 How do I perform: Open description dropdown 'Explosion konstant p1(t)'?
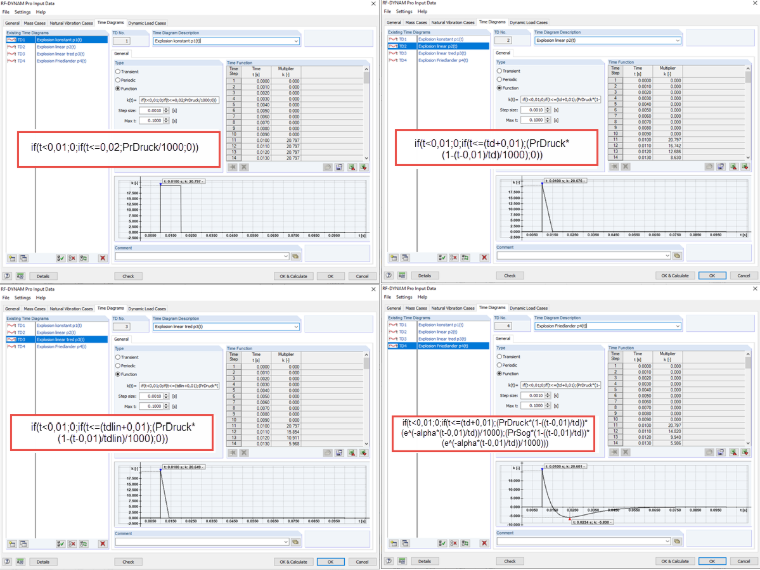pos(296,41)
